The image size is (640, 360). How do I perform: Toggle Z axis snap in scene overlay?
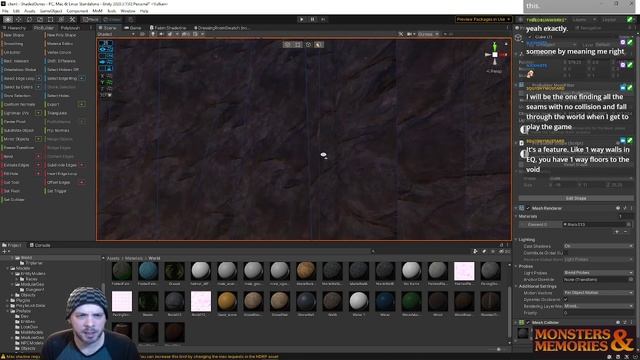[106, 89]
